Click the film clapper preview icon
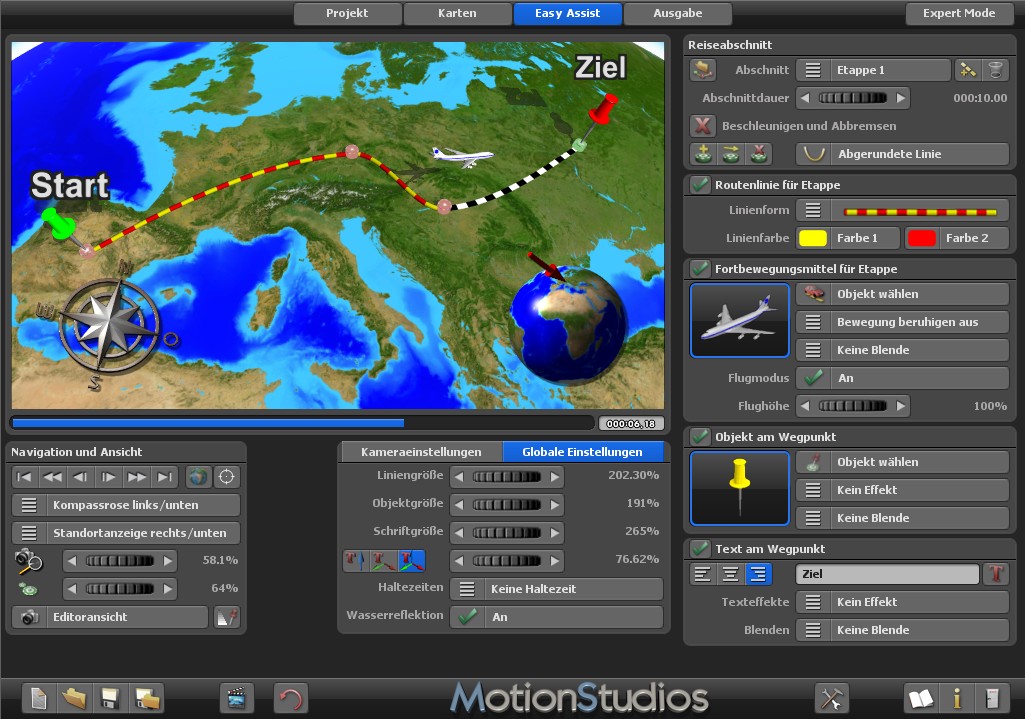The height and width of the screenshot is (719, 1025). [x=237, y=698]
